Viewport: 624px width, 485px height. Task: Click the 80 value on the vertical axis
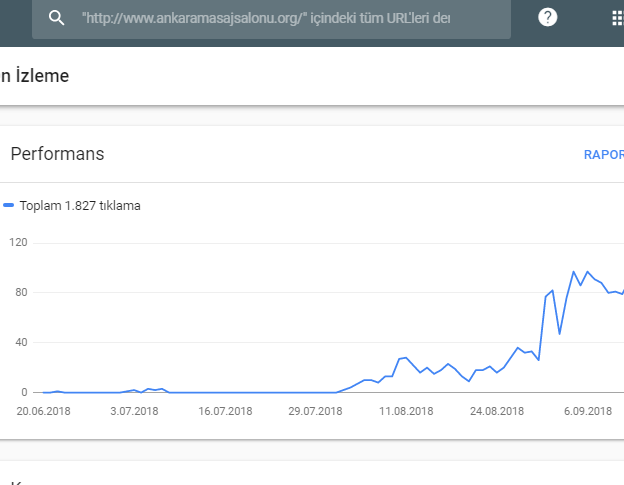point(21,292)
